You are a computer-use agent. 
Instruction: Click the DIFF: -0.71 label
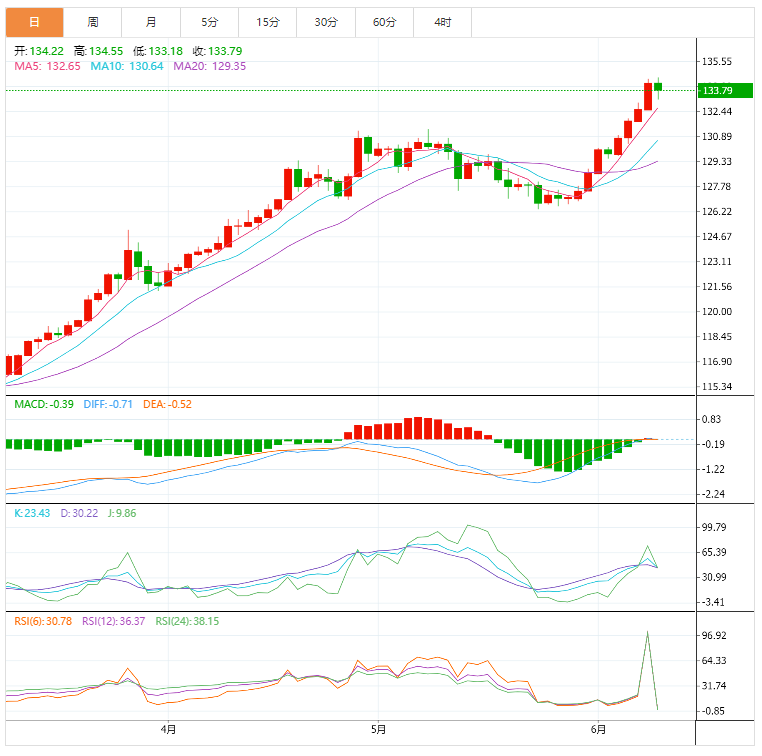pos(108,404)
